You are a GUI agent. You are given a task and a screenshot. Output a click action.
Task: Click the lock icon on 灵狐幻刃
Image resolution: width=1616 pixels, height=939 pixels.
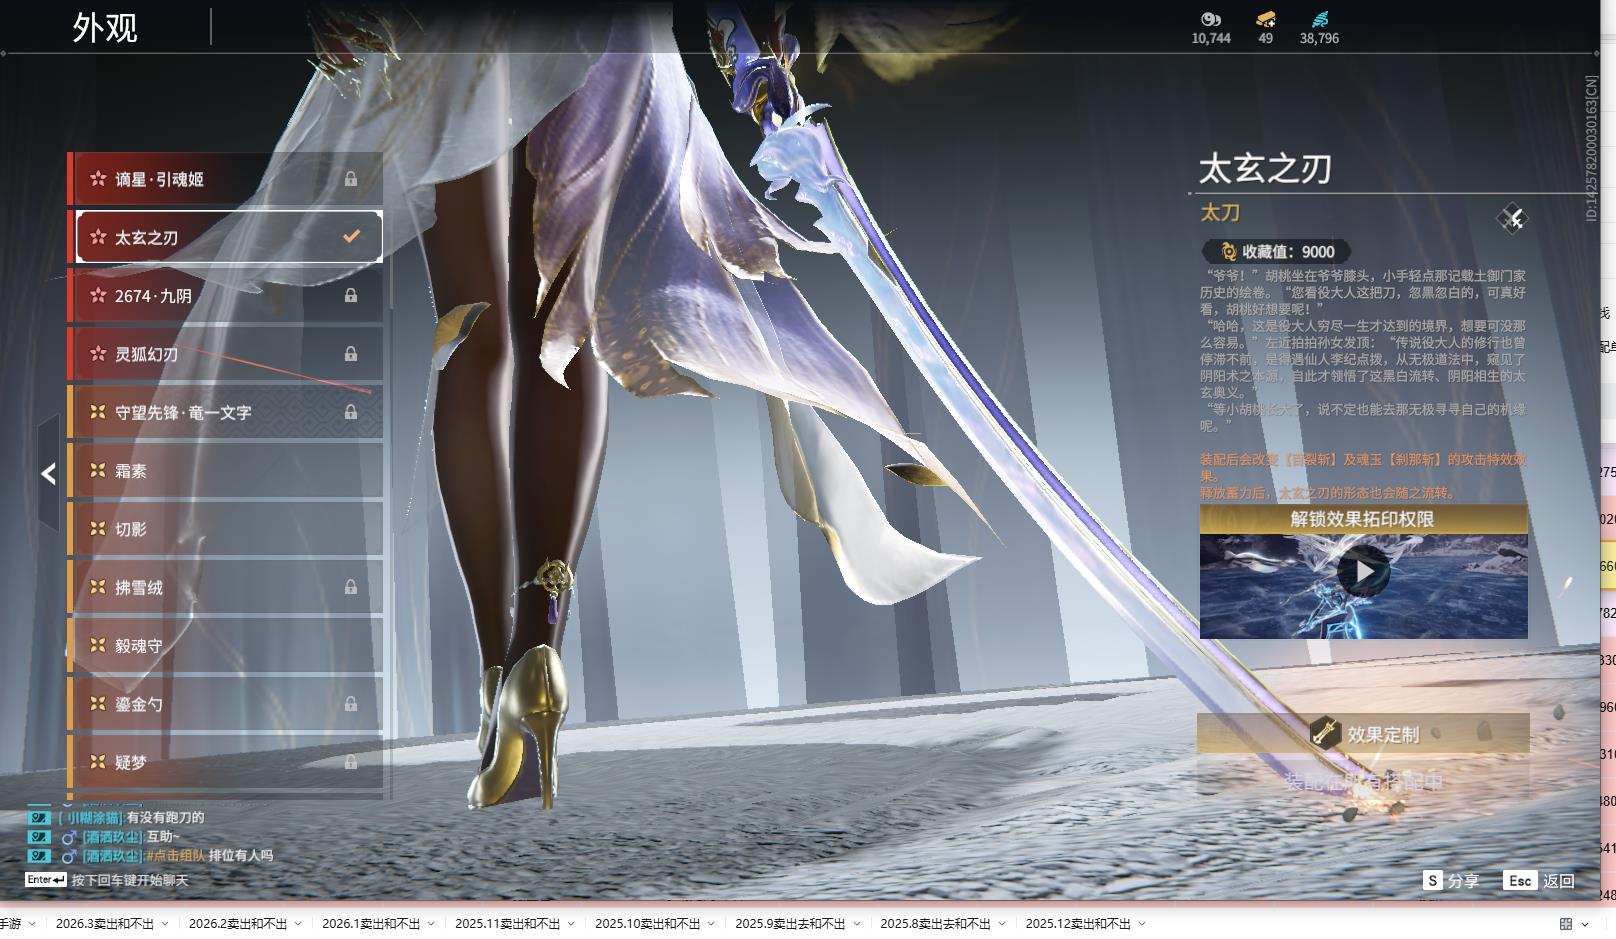(x=351, y=354)
